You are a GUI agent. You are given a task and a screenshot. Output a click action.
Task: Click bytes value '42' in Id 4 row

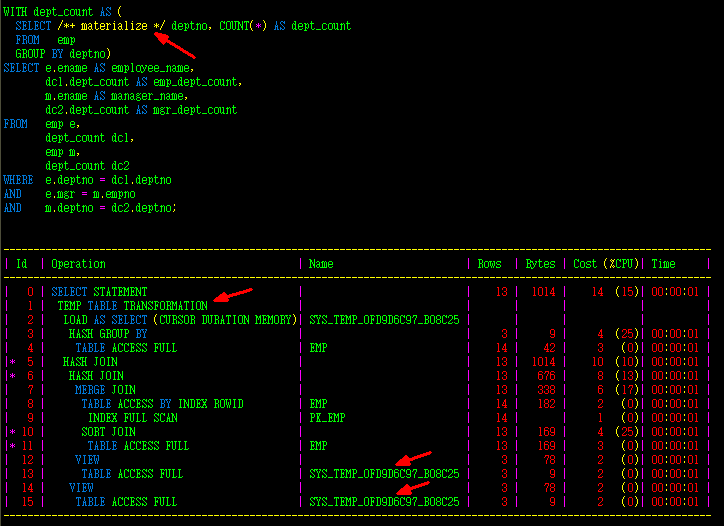click(x=549, y=348)
